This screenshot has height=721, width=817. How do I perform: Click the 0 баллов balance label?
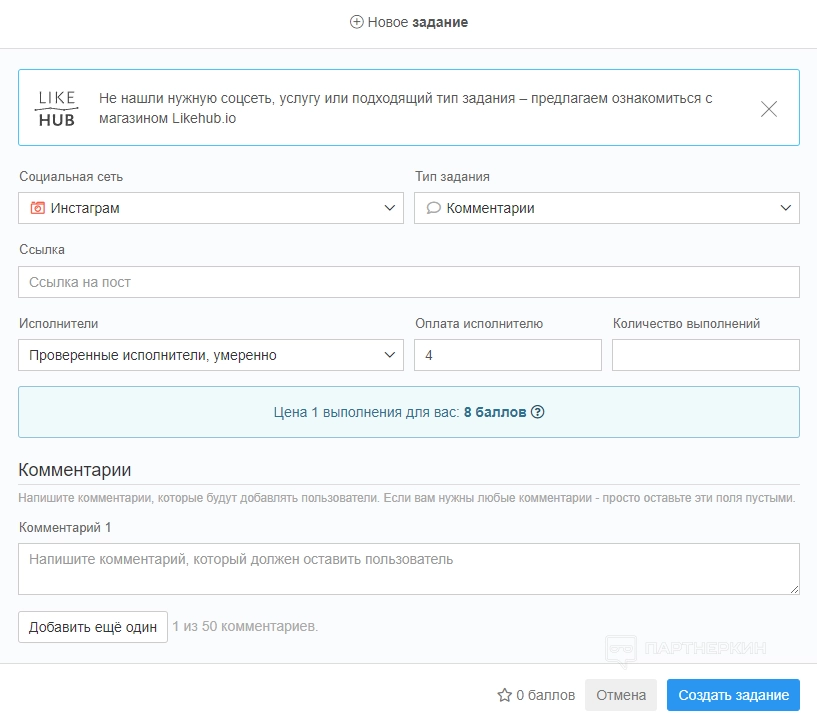[x=545, y=695]
